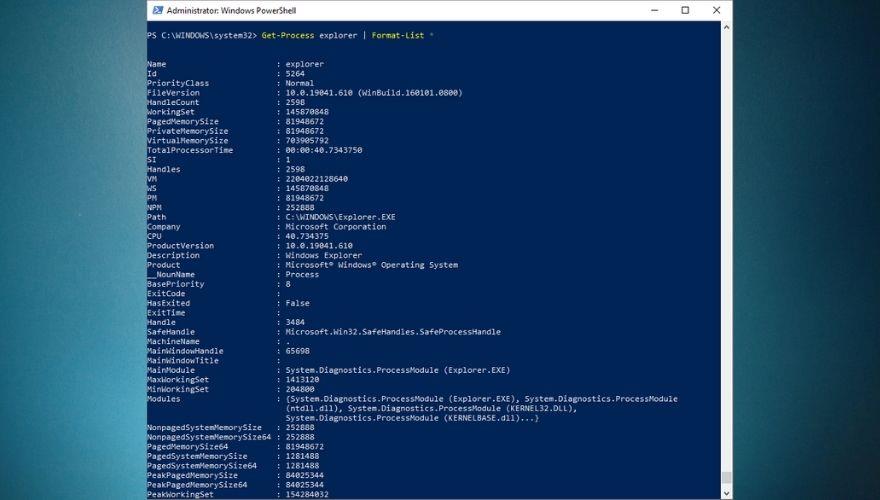Click the Get-Process command text
This screenshot has height=500, width=880.
click(x=288, y=35)
